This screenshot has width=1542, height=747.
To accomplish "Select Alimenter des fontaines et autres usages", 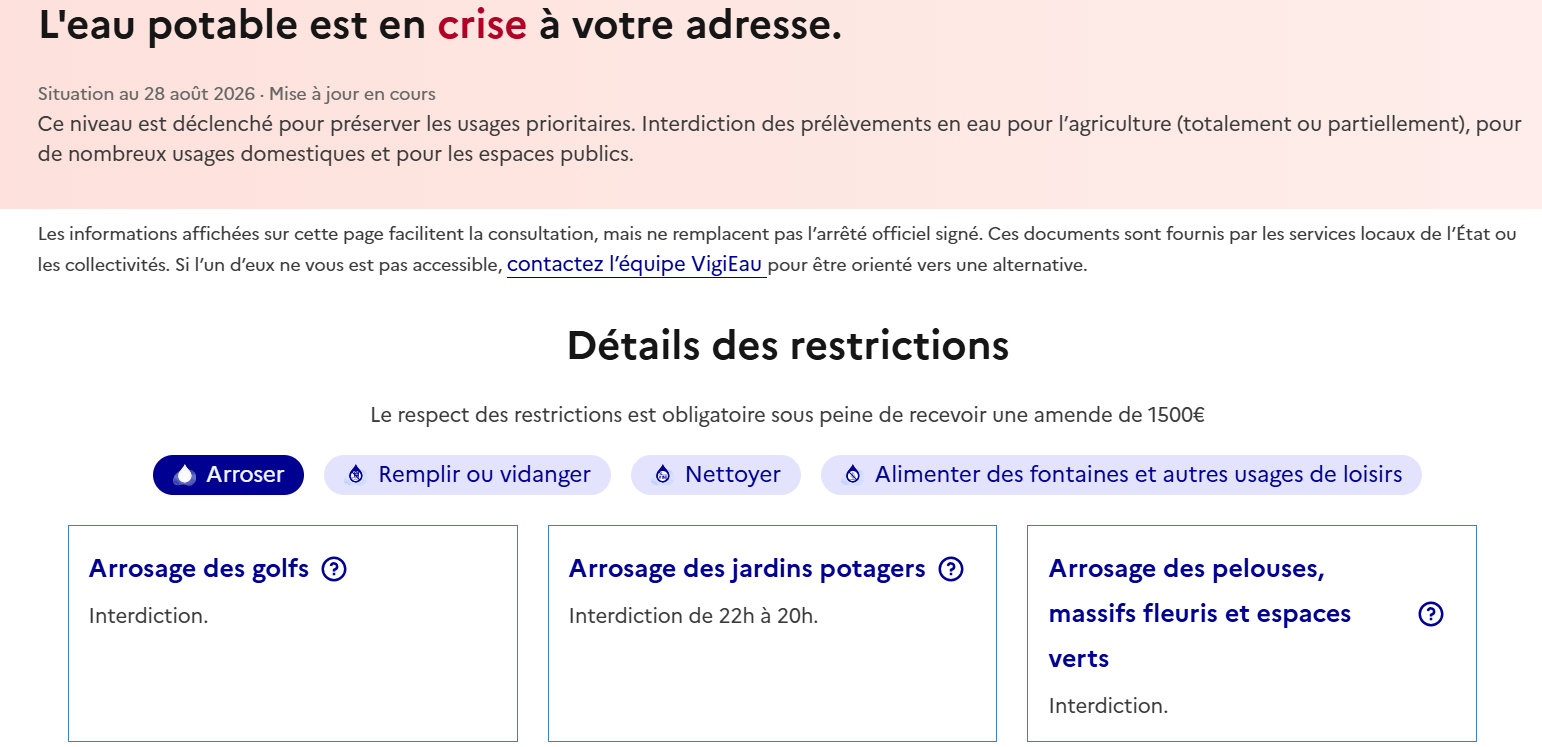I will click(1121, 475).
